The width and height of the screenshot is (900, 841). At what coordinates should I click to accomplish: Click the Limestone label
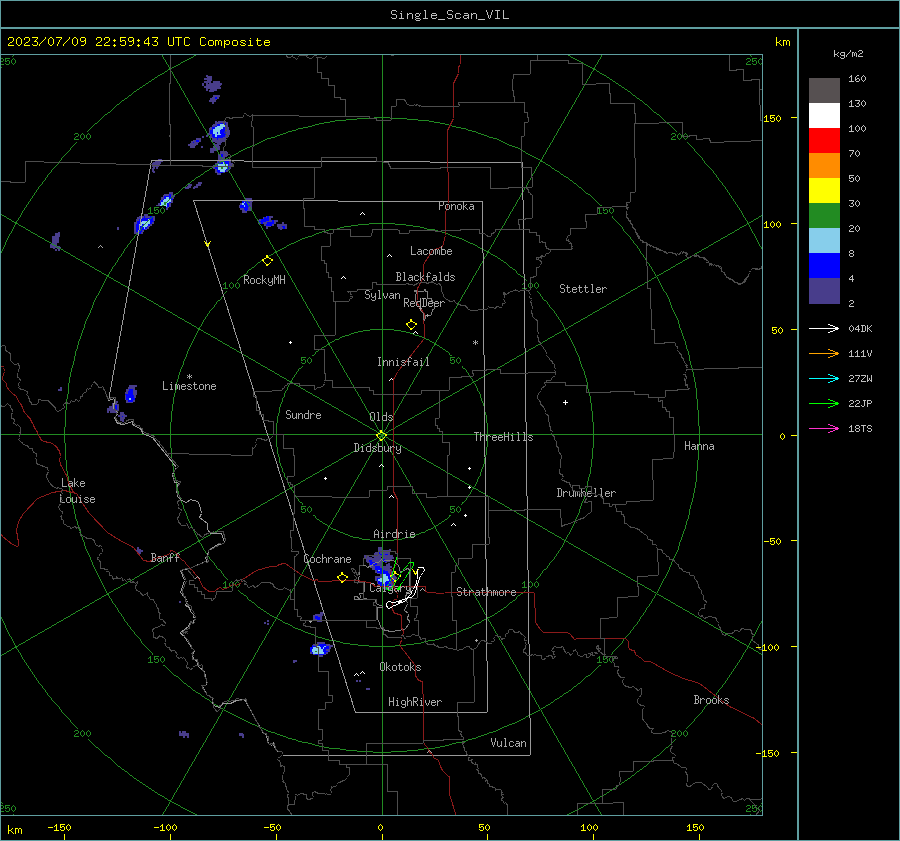point(189,386)
